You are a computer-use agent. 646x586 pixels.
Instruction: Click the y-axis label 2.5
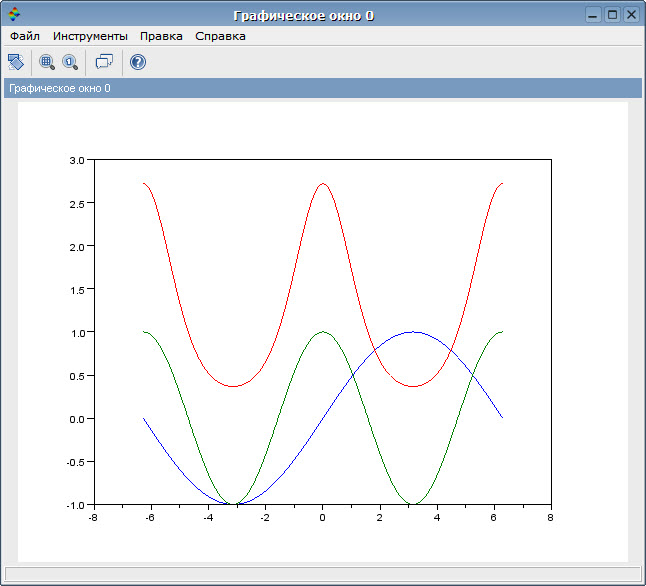tap(77, 204)
